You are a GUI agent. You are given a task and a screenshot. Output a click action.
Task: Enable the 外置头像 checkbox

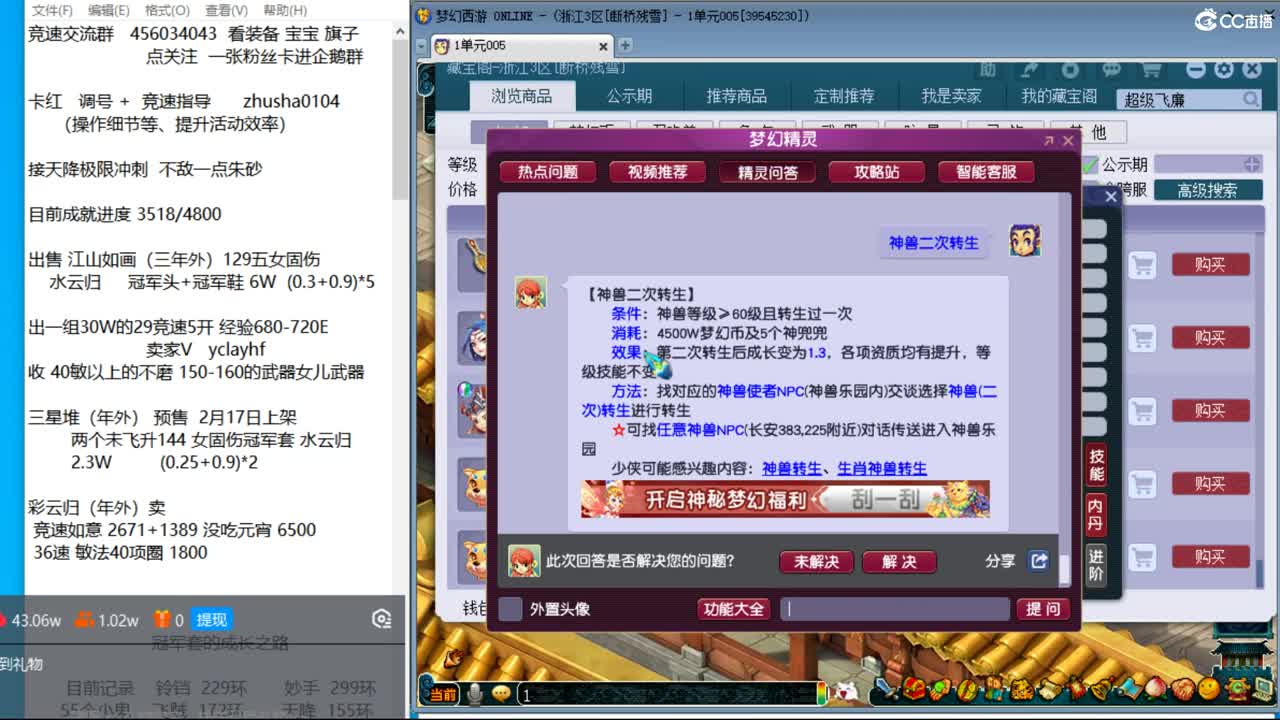click(510, 609)
